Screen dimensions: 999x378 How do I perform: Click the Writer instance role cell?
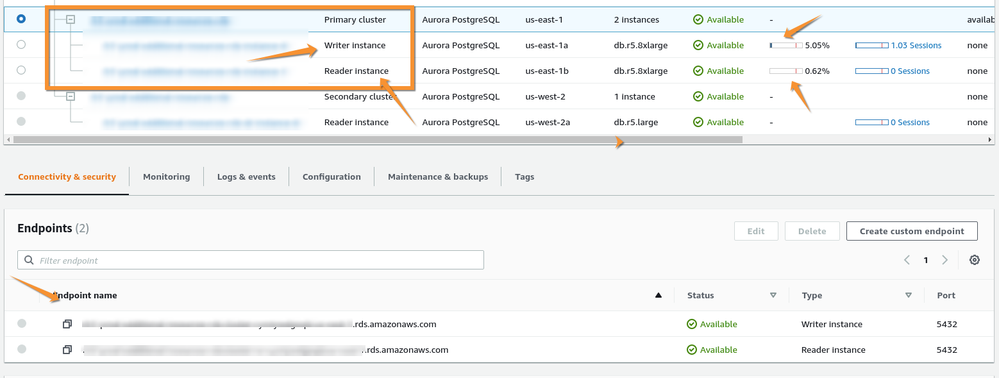354,45
